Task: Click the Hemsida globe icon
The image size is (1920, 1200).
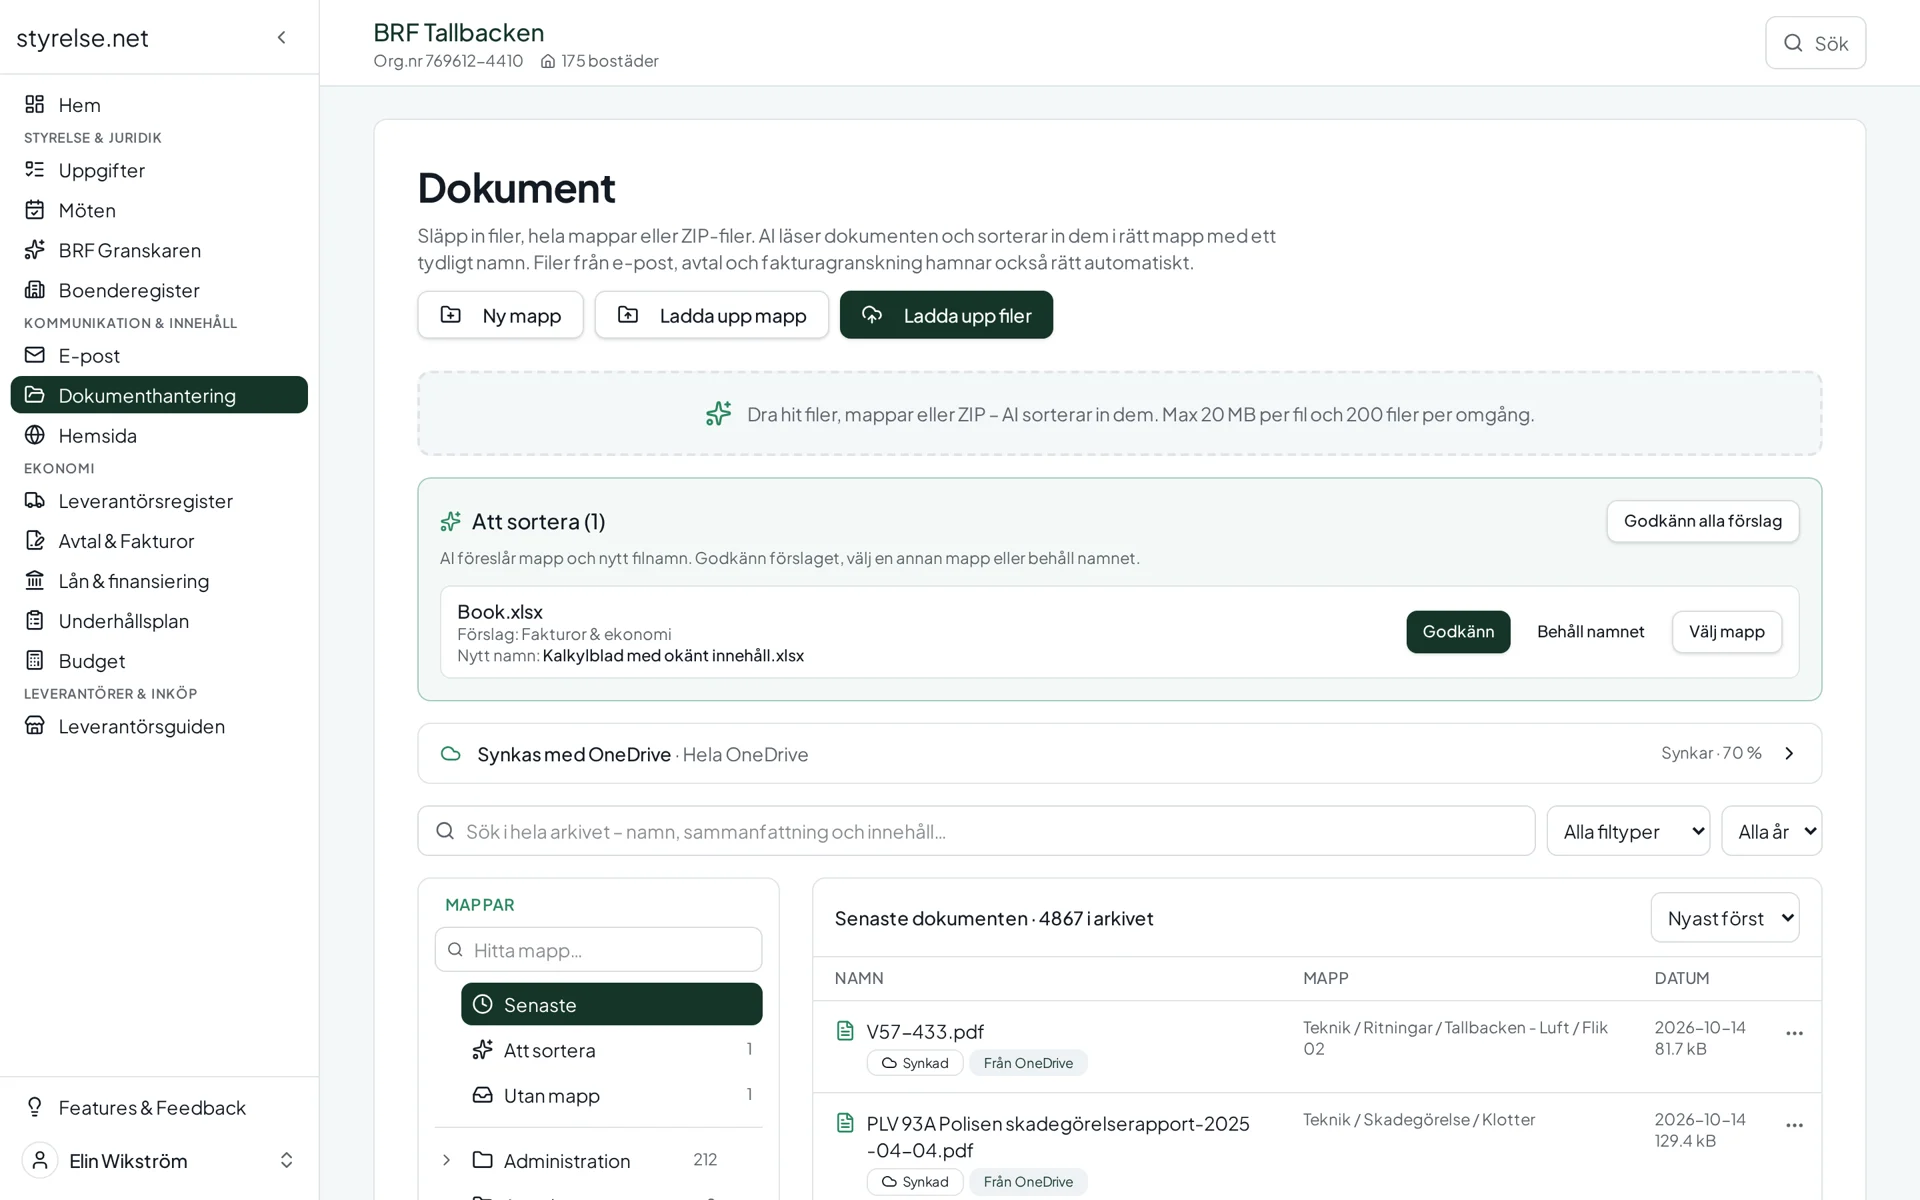Action: [35, 435]
